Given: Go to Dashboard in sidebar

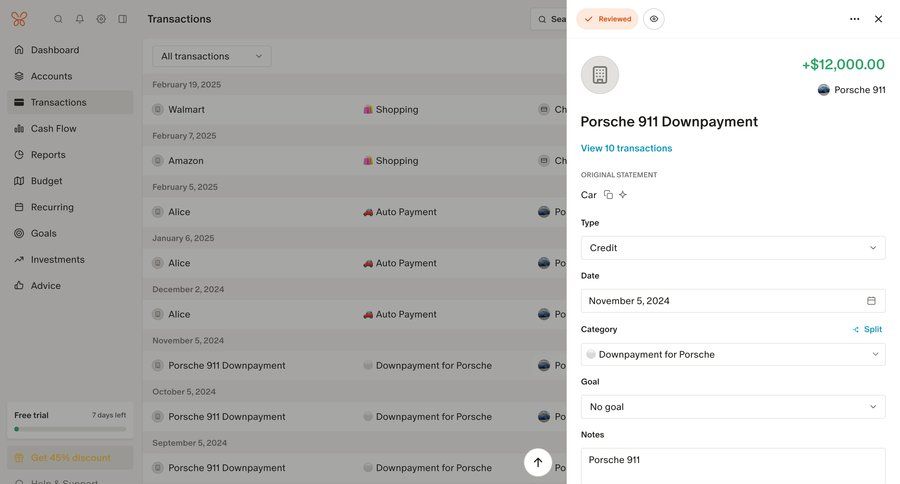Looking at the screenshot, I should 70,50.
